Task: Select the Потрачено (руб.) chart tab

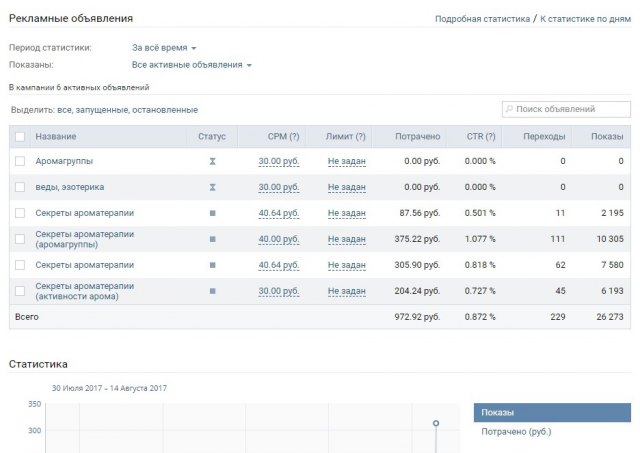Action: 516,432
